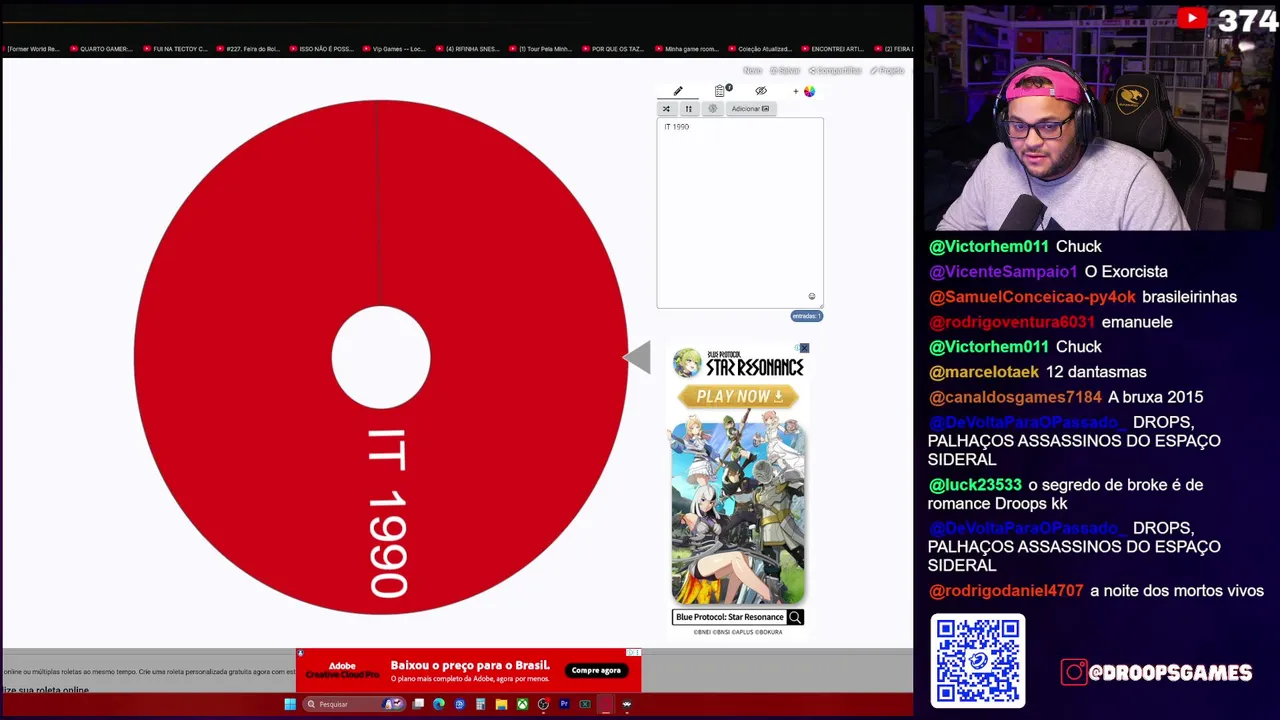
Task: Open the results clipboard tab
Action: [720, 91]
